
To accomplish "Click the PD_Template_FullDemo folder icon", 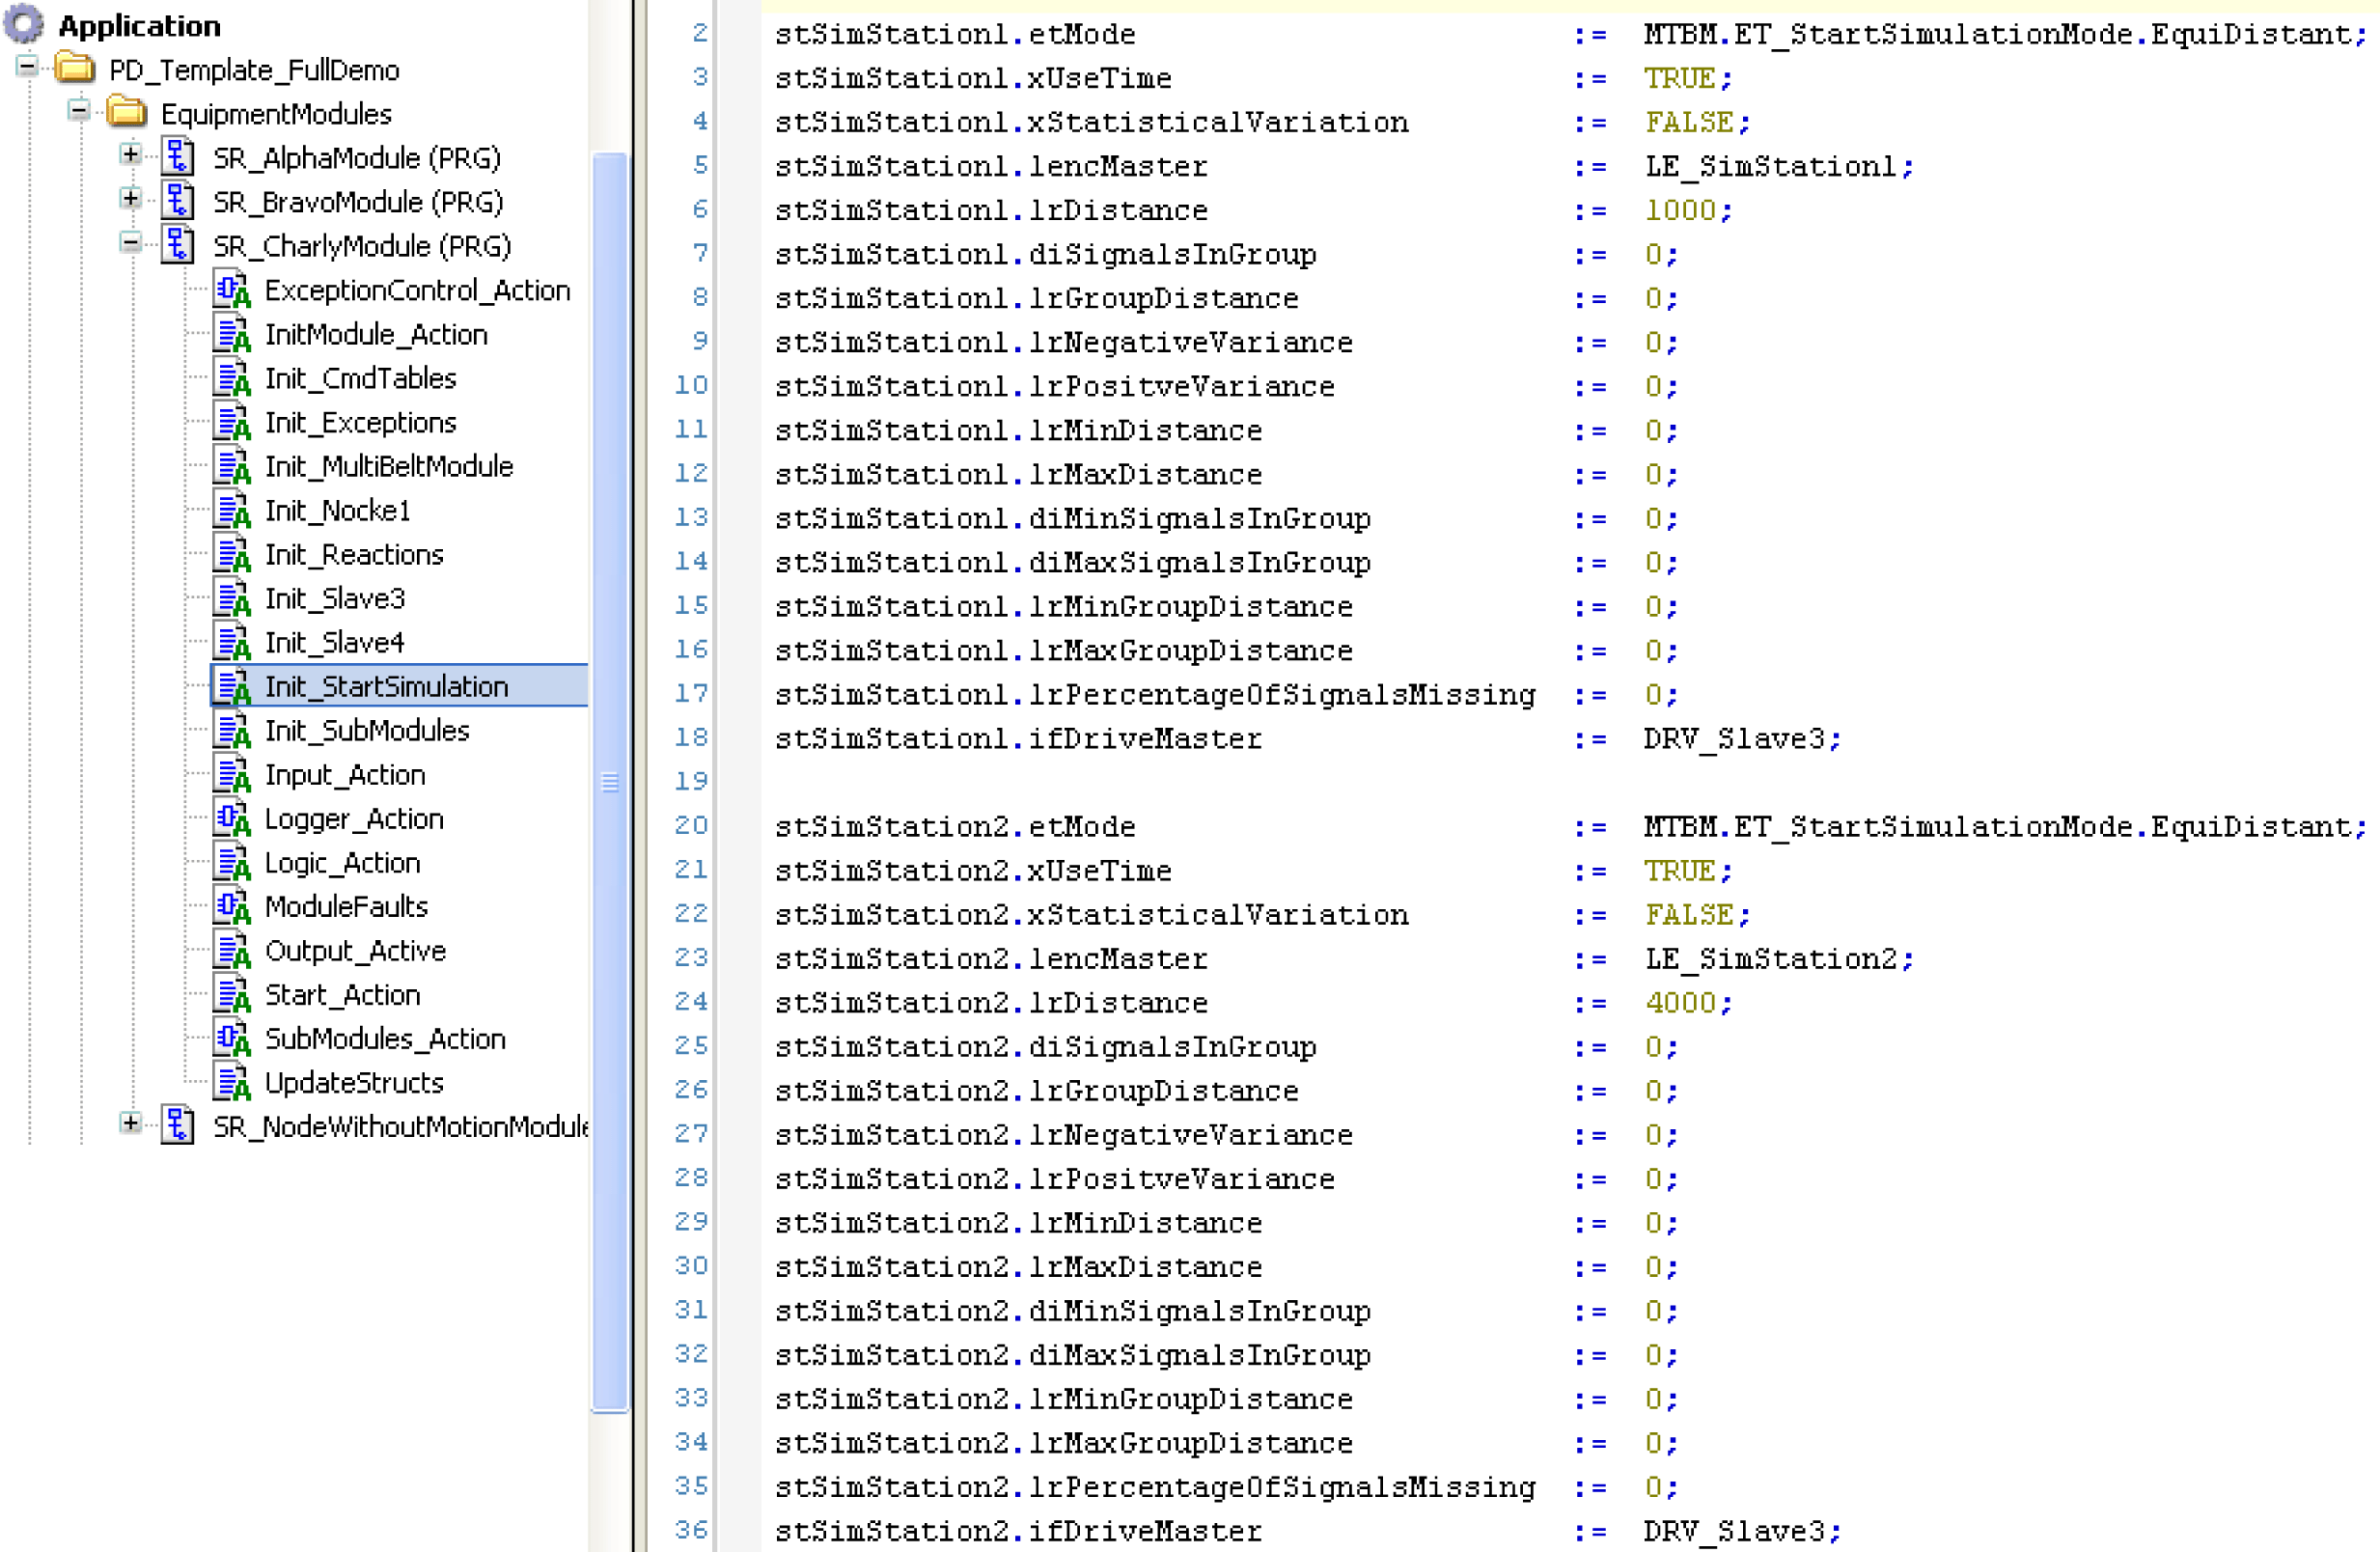I will click(x=75, y=69).
